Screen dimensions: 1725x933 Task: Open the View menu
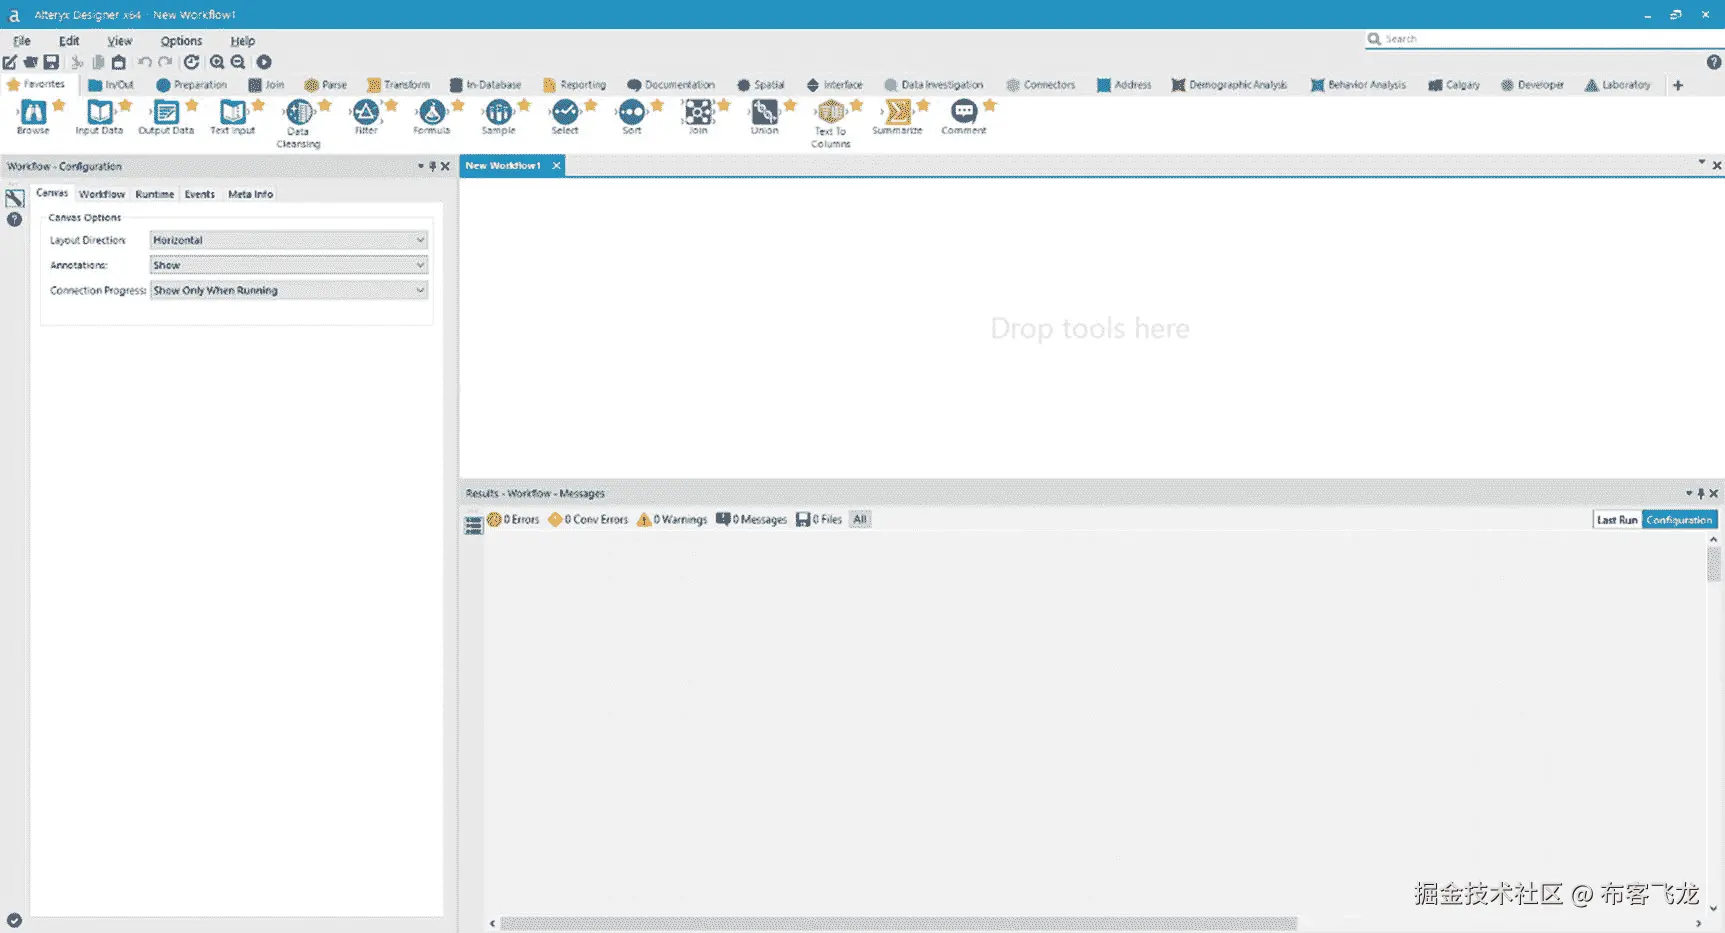point(120,41)
